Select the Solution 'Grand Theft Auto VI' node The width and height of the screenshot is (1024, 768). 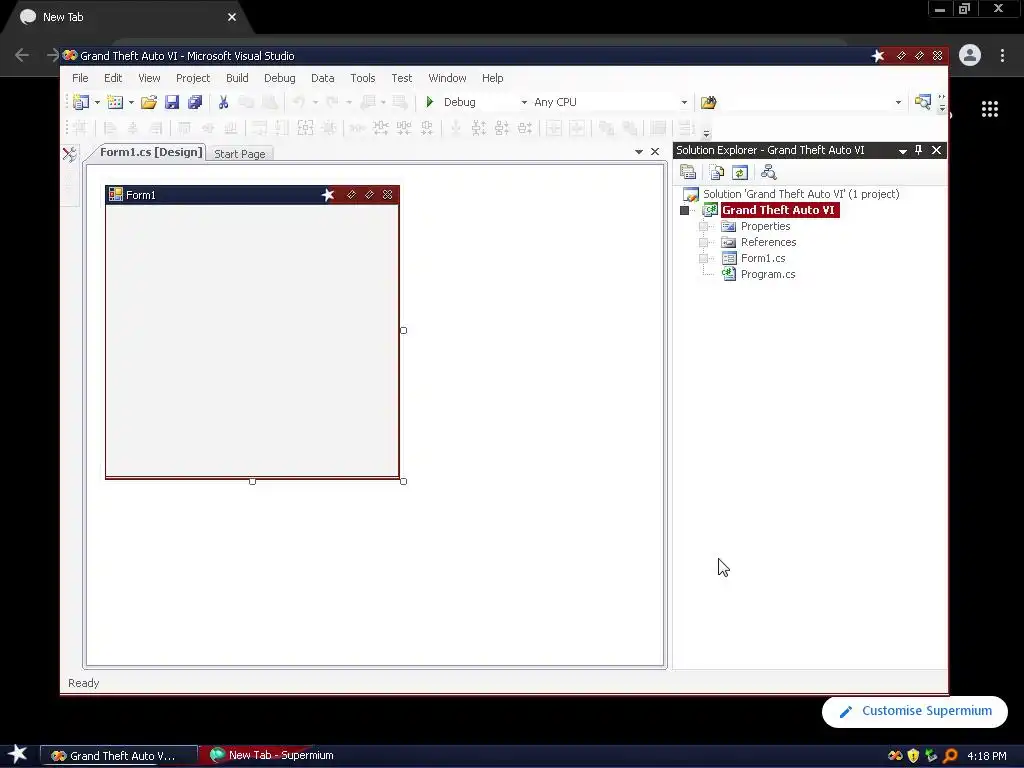[x=801, y=194]
